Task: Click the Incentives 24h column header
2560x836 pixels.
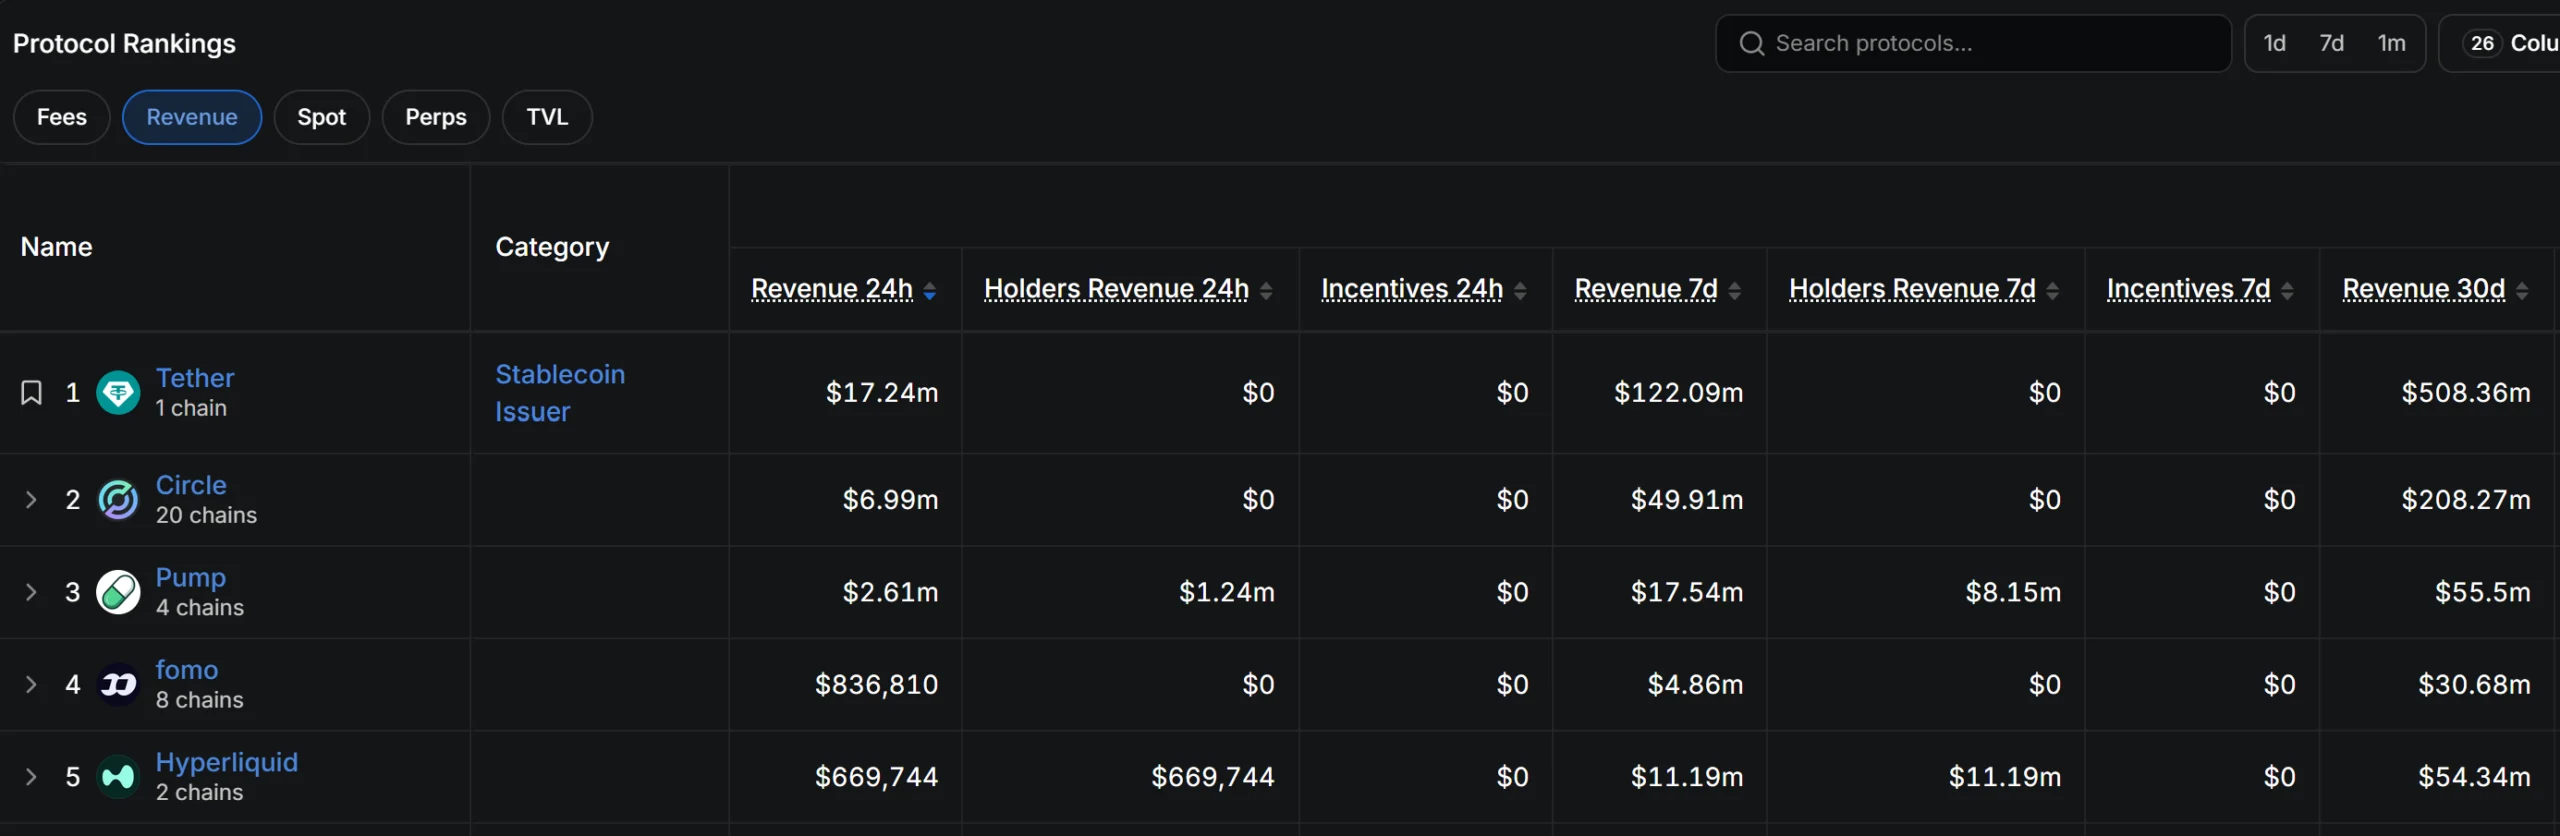Action: (1412, 289)
